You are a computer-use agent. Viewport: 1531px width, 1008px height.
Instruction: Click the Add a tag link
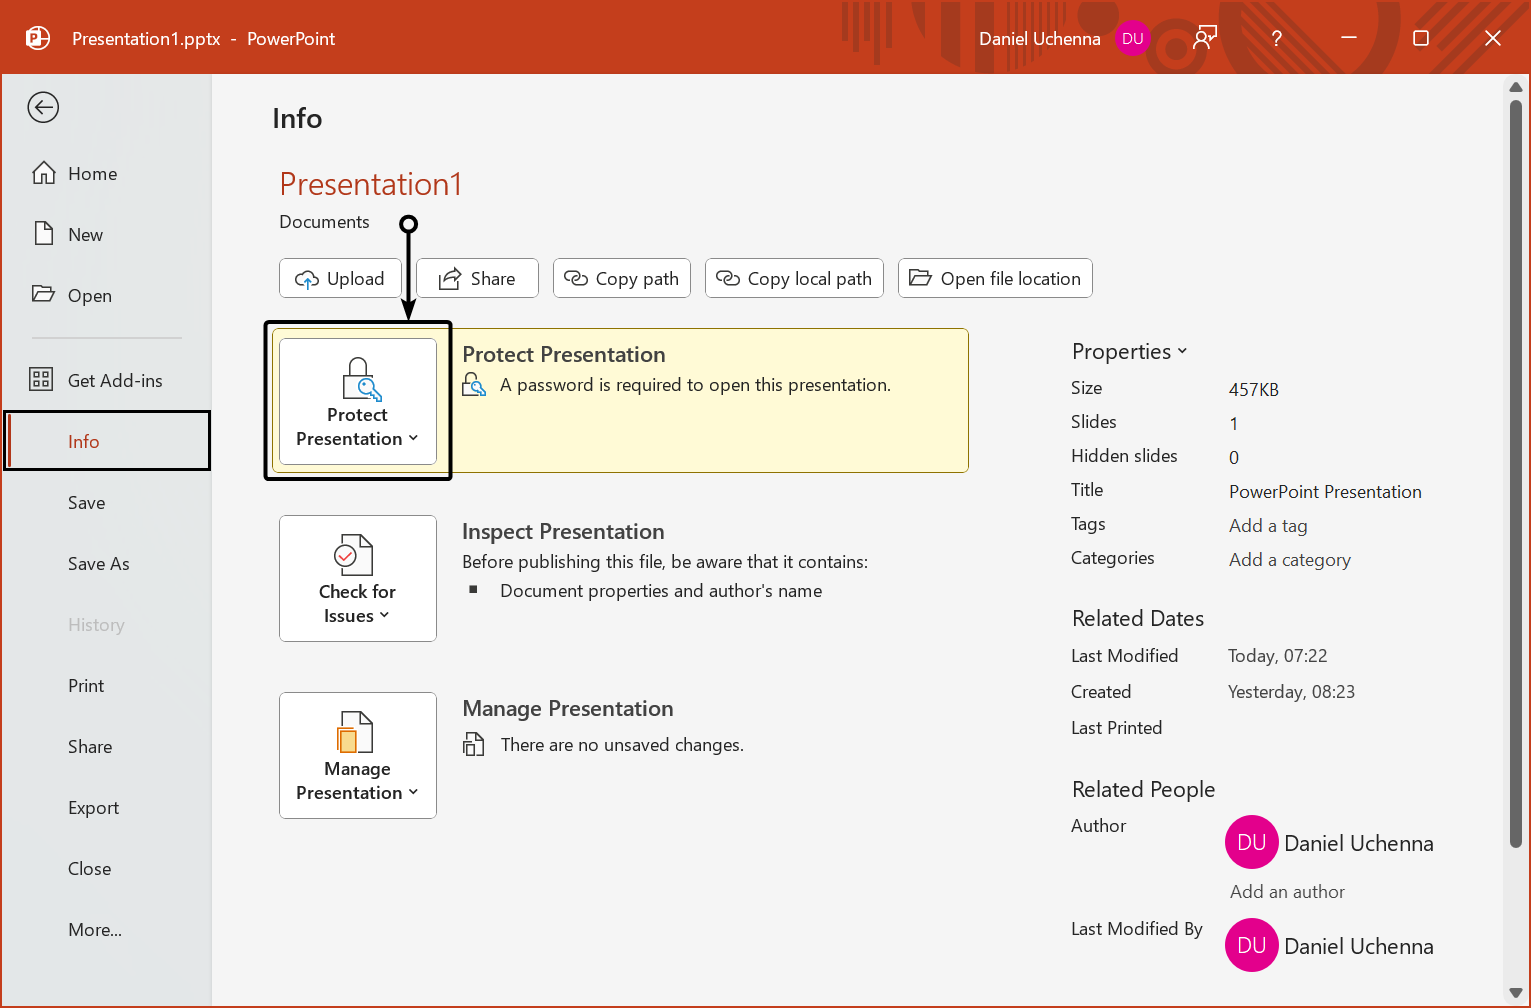[x=1268, y=525]
